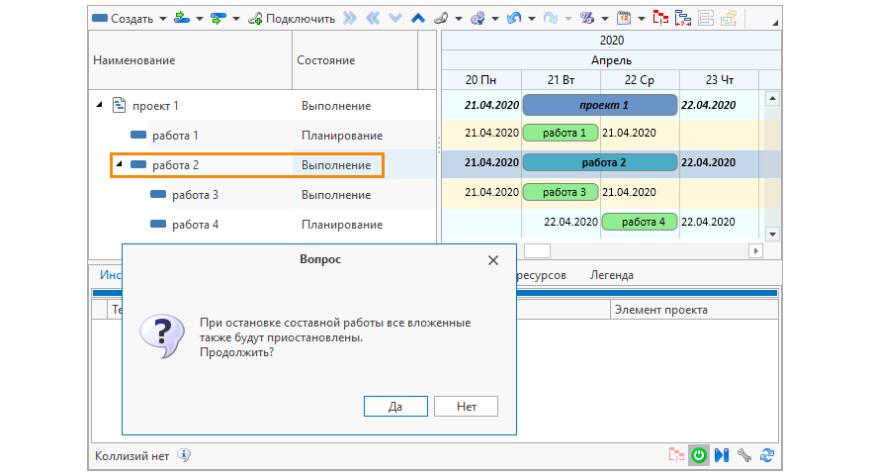The image size is (870, 475).
Task: Click the wrench settings icon in status bar
Action: pos(744,456)
